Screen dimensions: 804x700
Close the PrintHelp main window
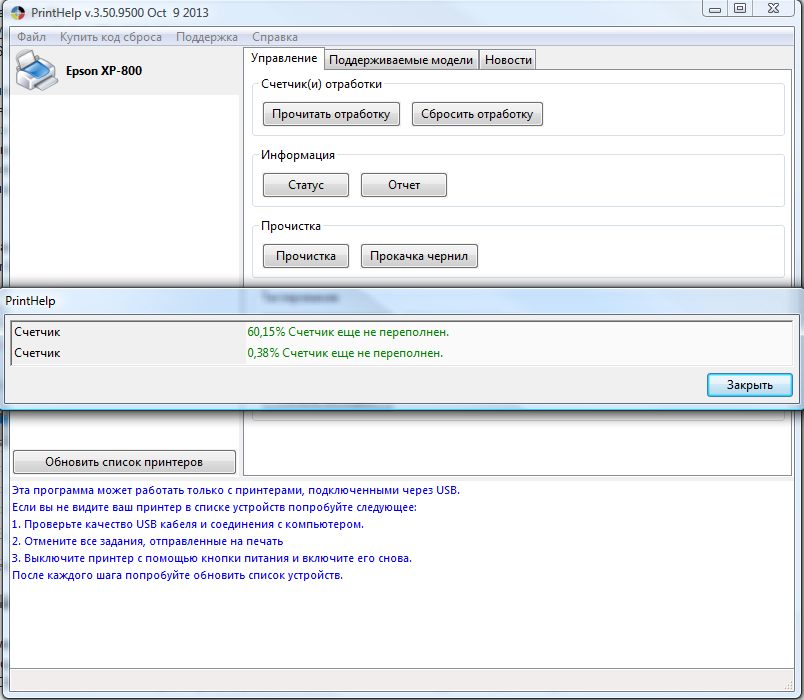pyautogui.click(x=774, y=9)
